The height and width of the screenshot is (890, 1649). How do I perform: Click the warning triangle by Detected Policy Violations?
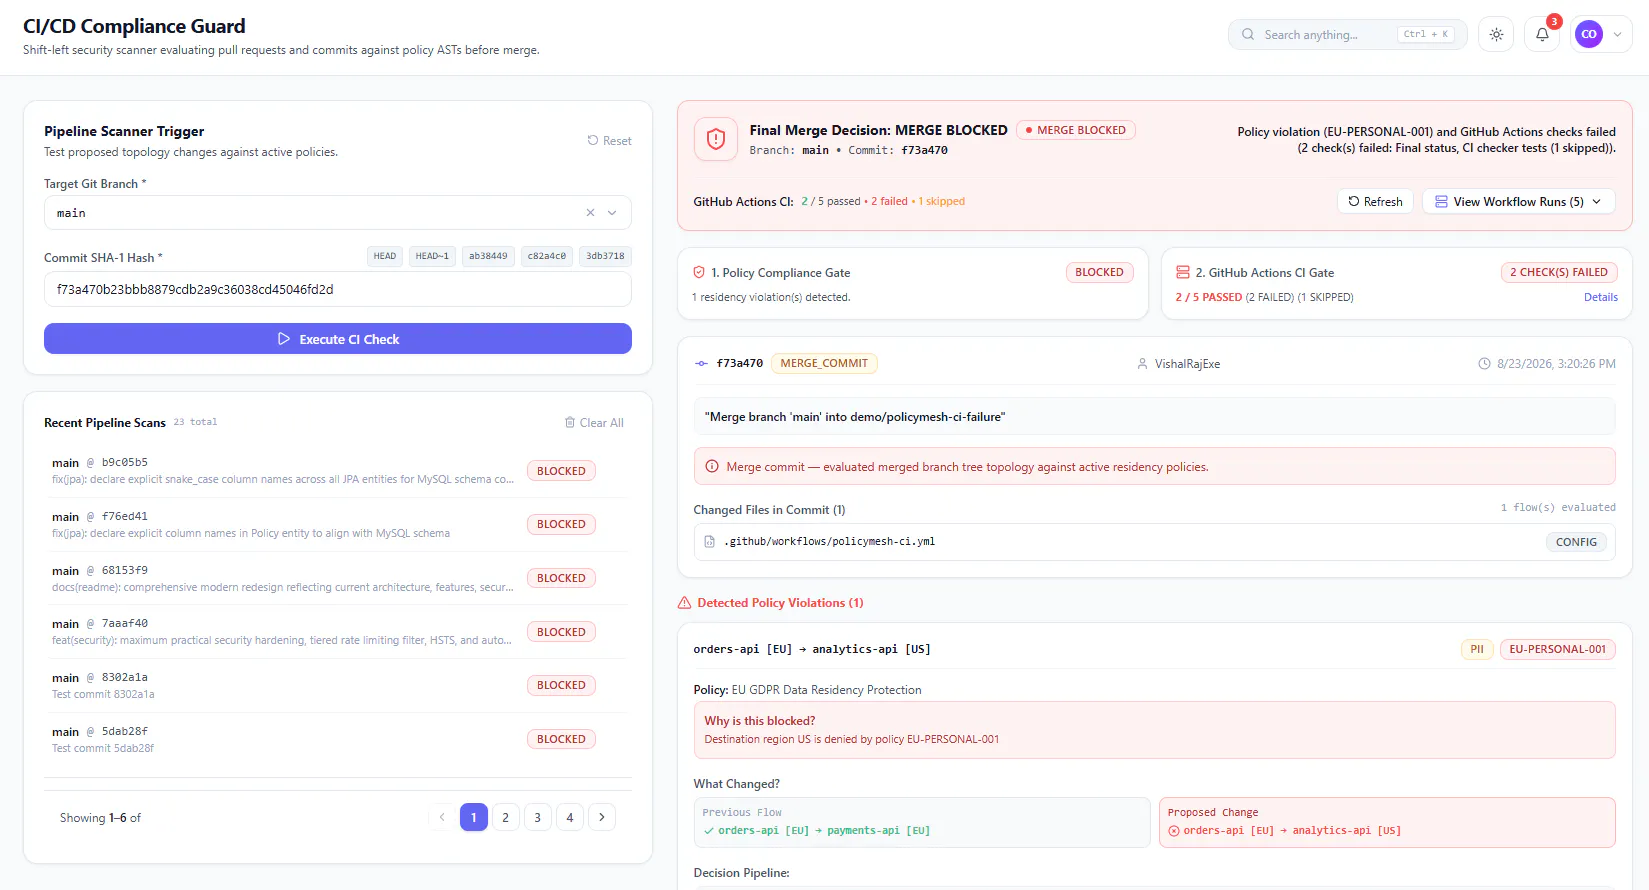(x=685, y=603)
